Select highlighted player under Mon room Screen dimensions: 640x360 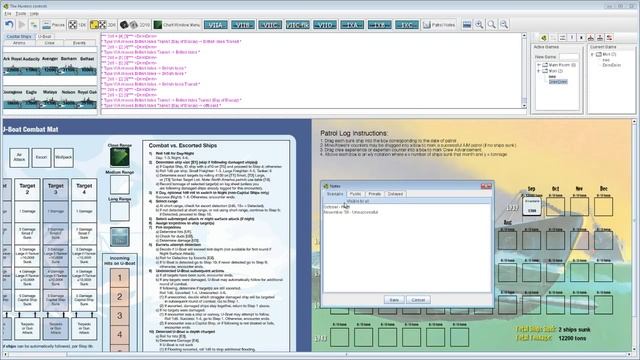point(558,82)
